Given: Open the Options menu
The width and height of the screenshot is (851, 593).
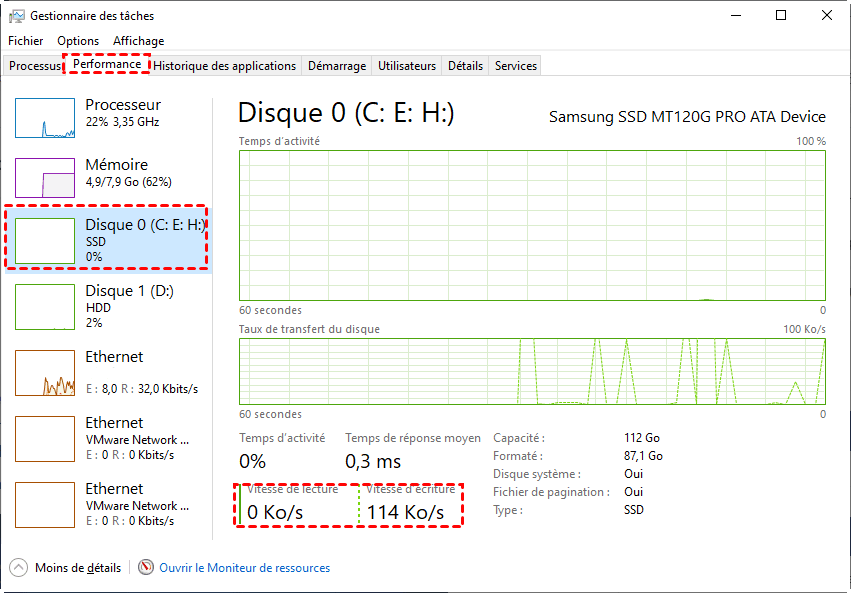Looking at the screenshot, I should click(78, 41).
